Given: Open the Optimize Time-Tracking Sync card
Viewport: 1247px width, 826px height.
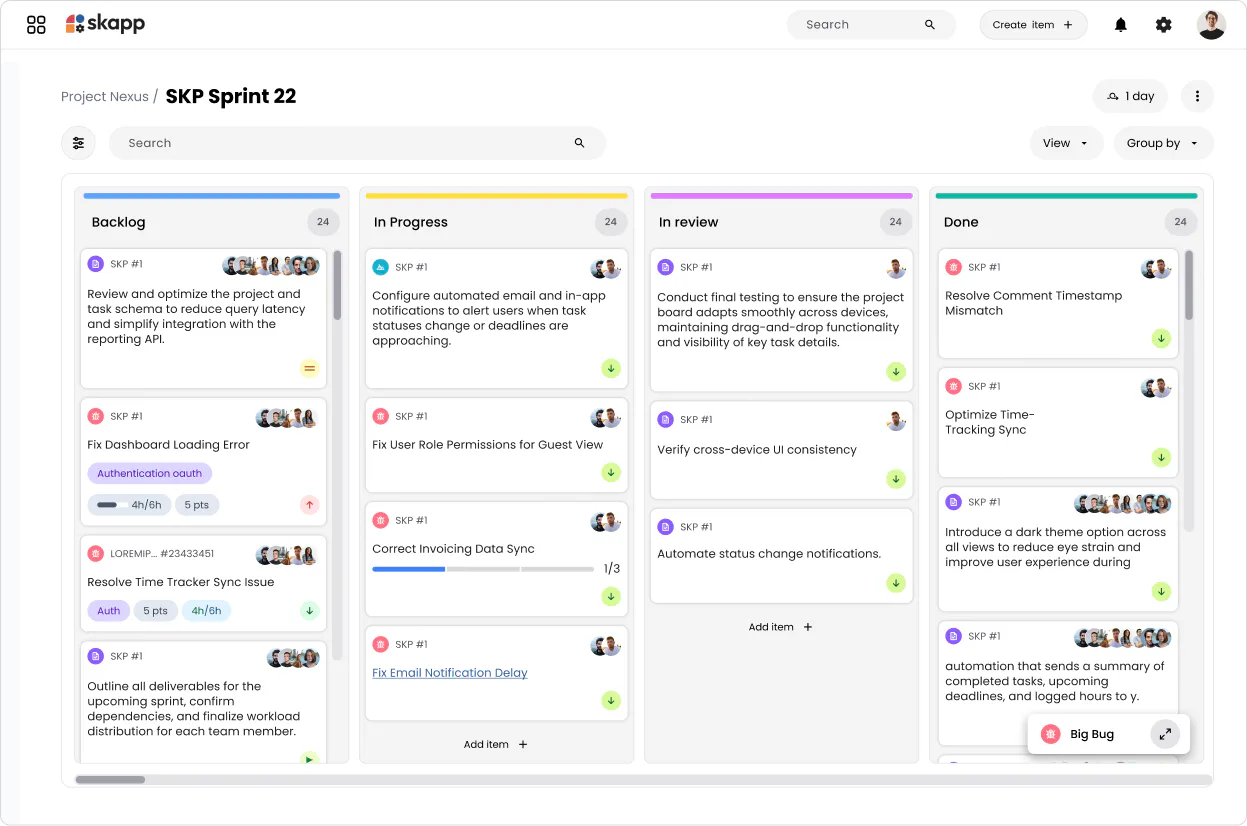Looking at the screenshot, I should click(1058, 422).
